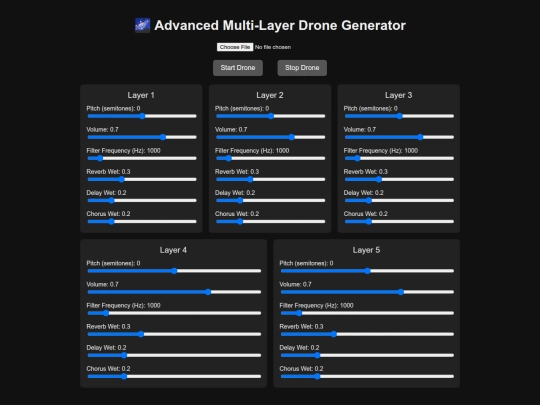
Task: Click Layer 5 Filter Frequency slider
Action: pyautogui.click(x=367, y=313)
